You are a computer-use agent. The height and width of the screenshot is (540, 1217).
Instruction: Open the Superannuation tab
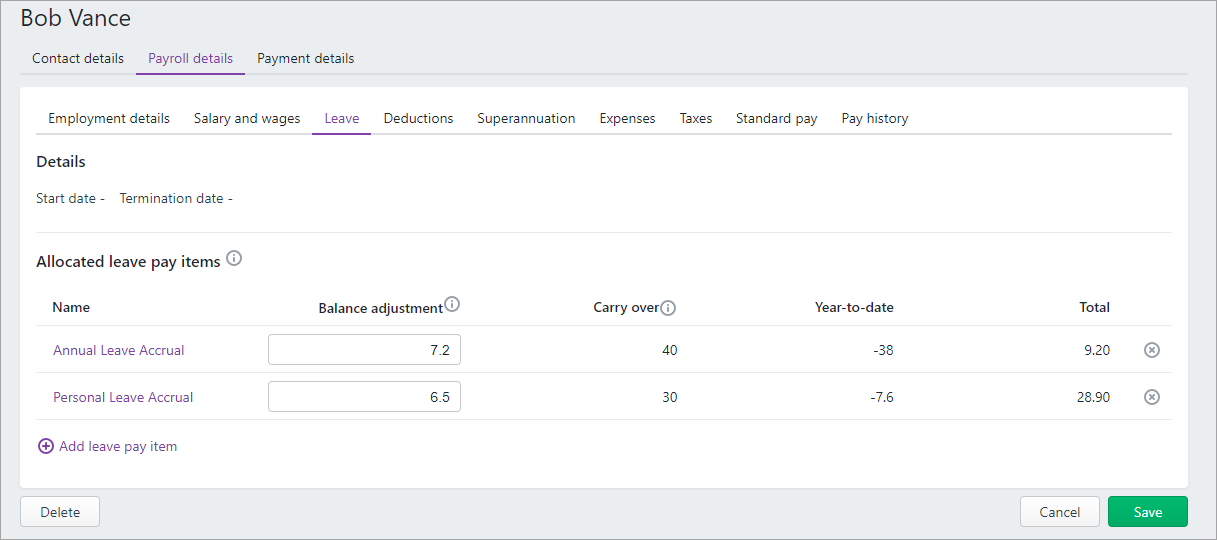point(526,118)
